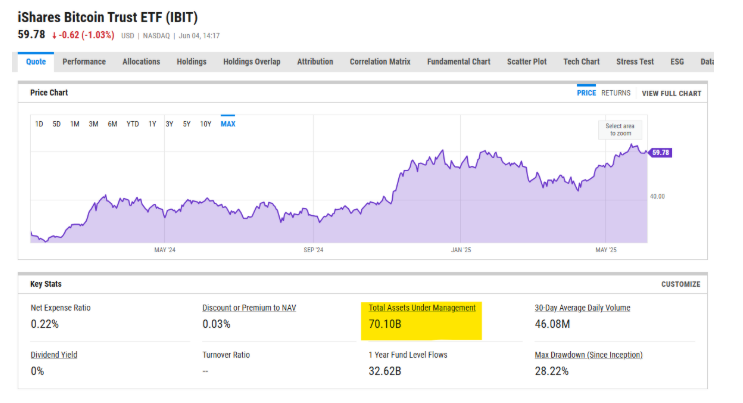The image size is (743, 403).
Task: Click the CUSTOMIZE key stats button
Action: point(680,284)
